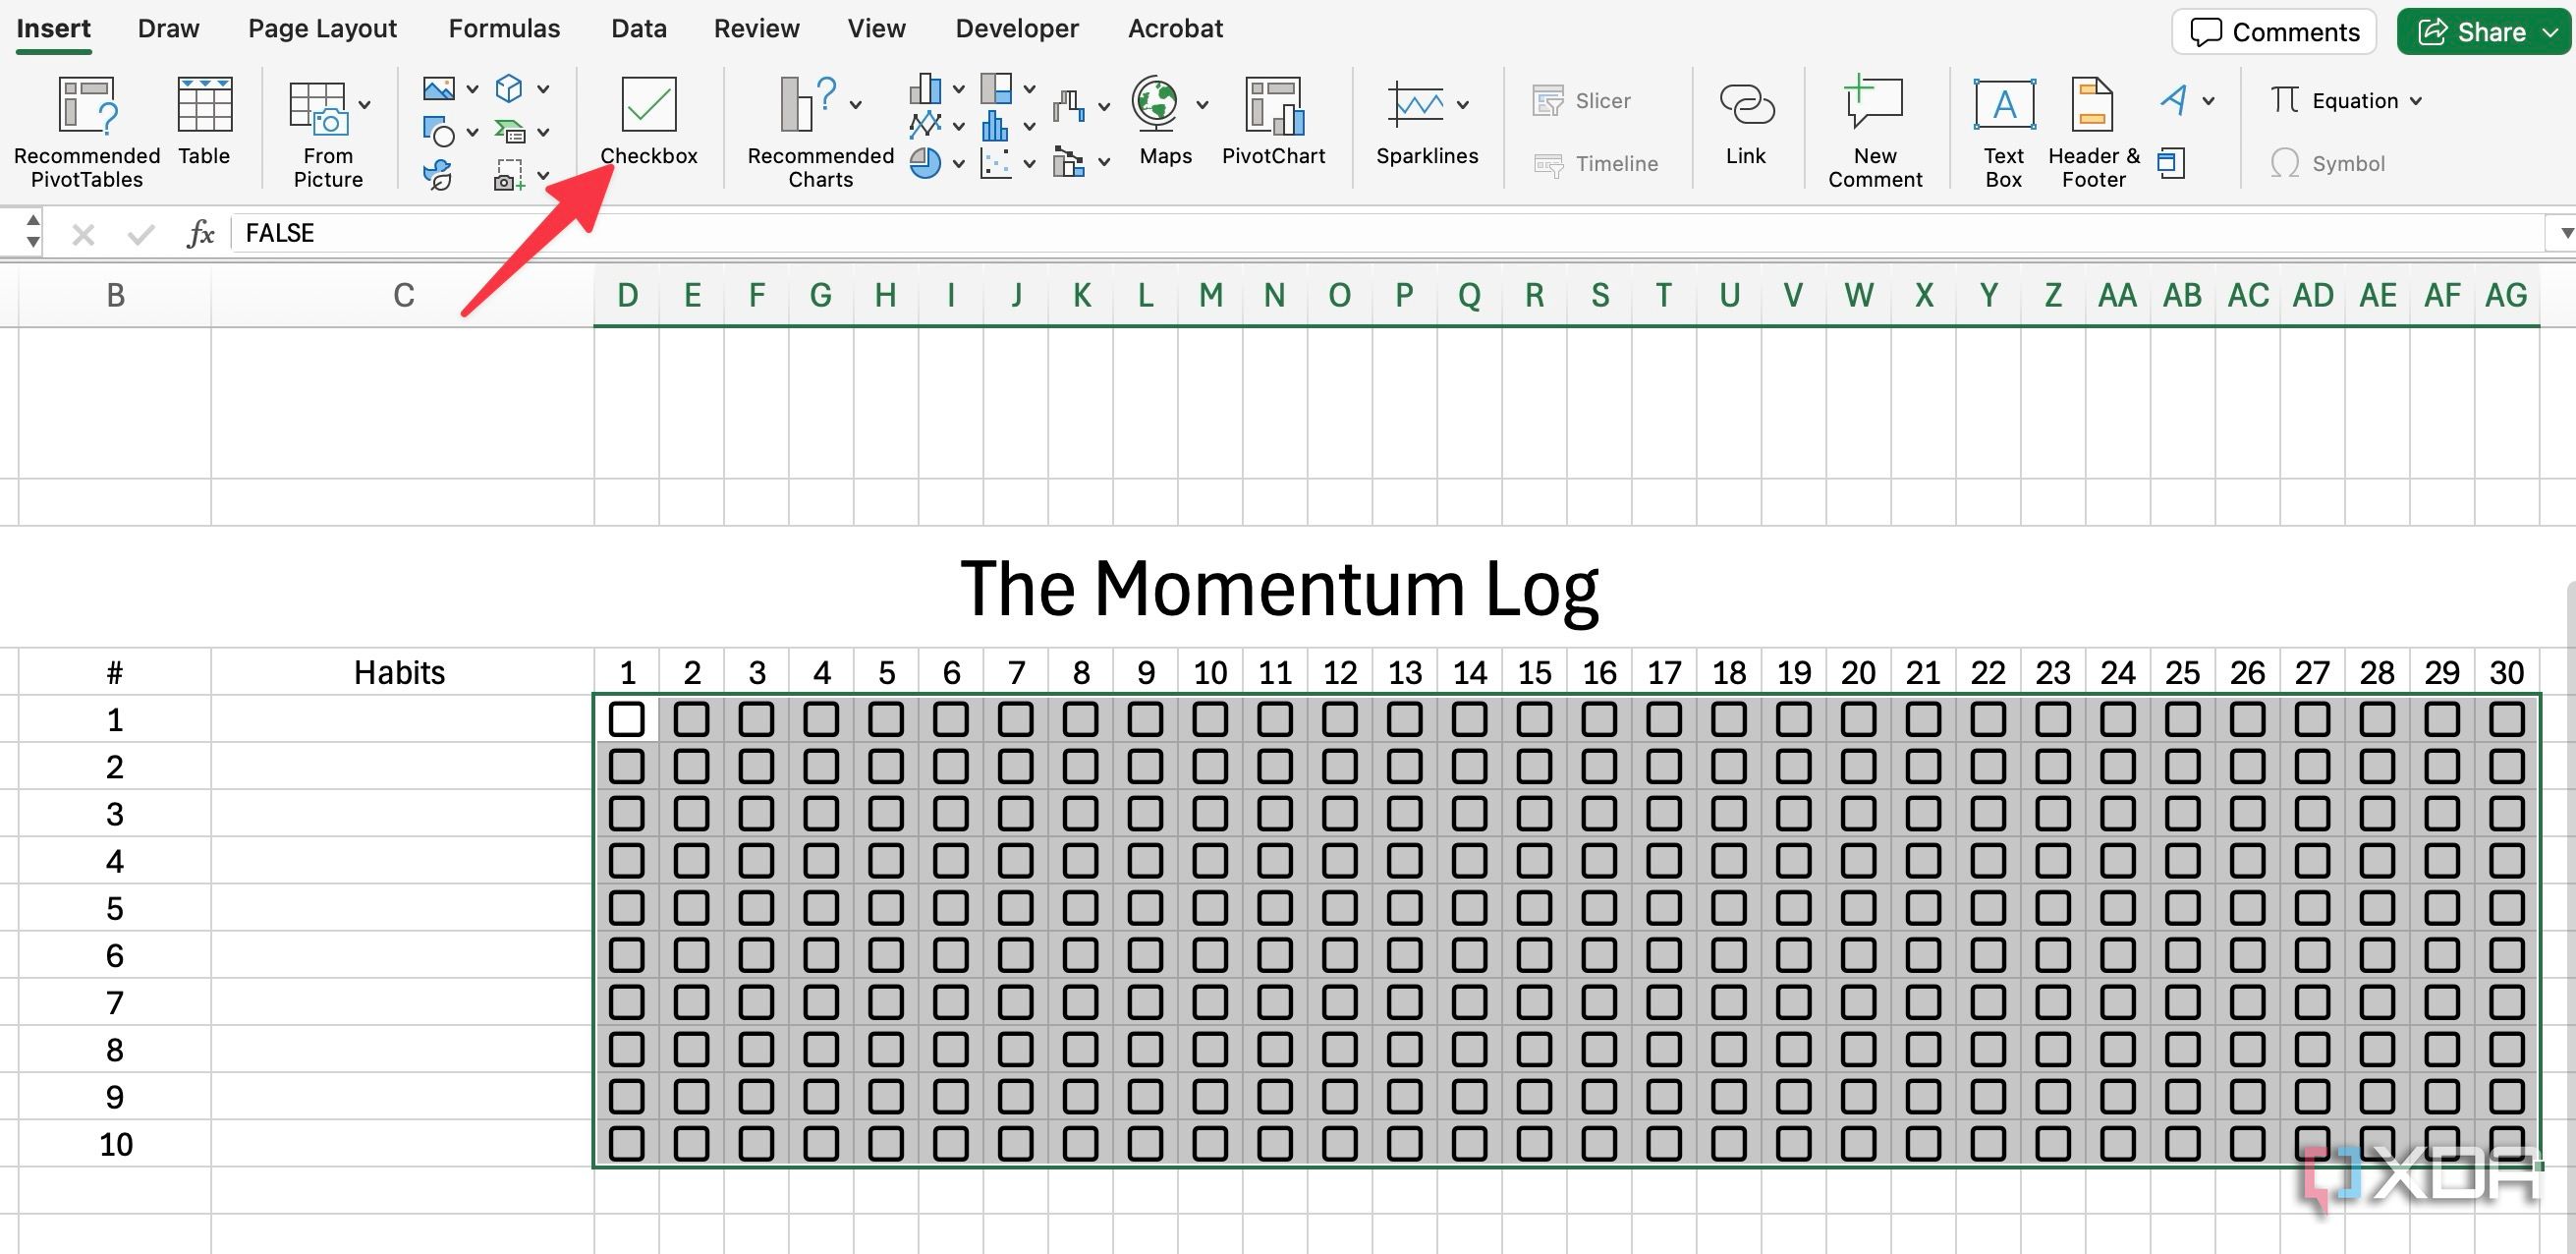Open the Recommended PivotTables tool
The image size is (2576, 1254).
coord(85,128)
